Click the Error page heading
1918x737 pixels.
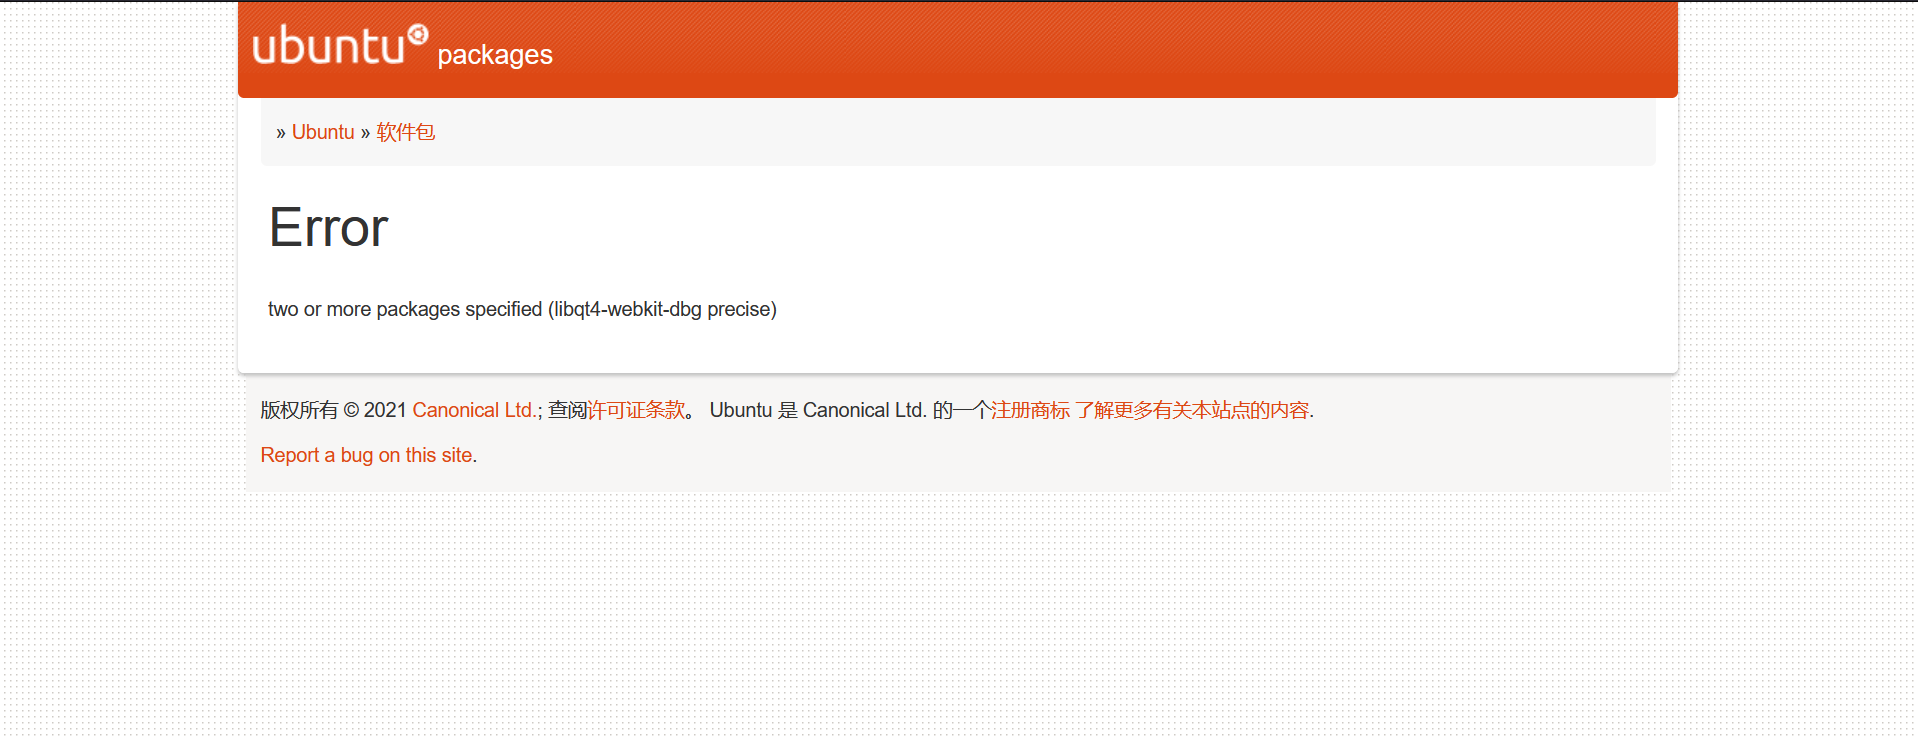click(x=328, y=227)
